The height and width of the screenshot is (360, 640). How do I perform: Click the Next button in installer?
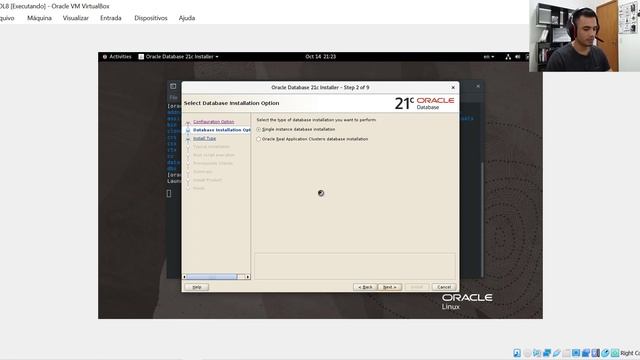[x=389, y=287]
